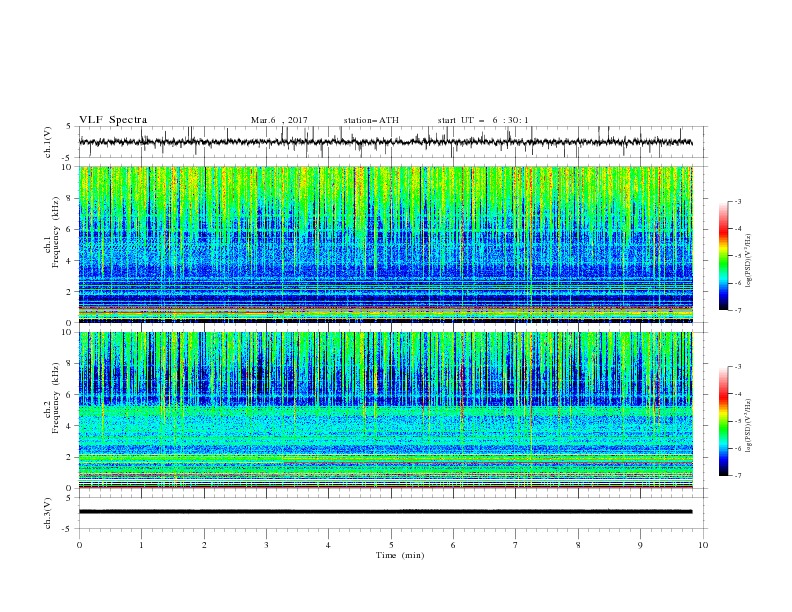Click inside the ch.2 spectrogram panel

(385, 410)
